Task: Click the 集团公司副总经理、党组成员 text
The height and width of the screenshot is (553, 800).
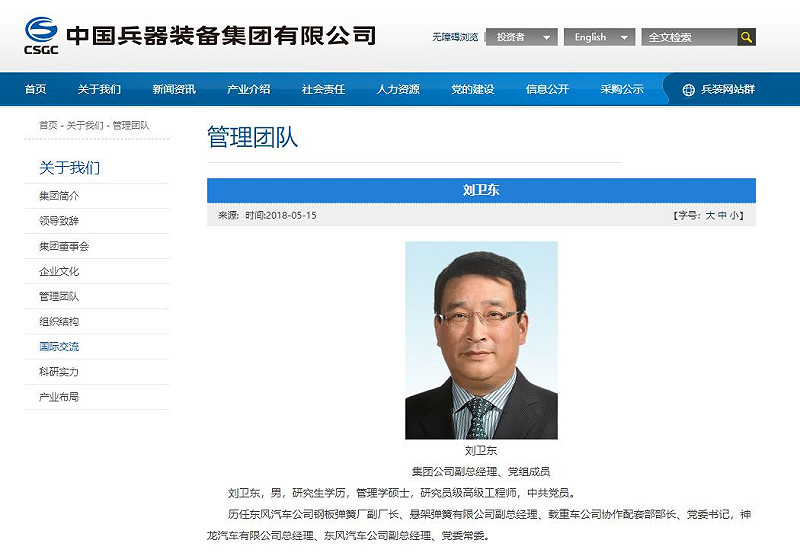Action: pyautogui.click(x=481, y=471)
